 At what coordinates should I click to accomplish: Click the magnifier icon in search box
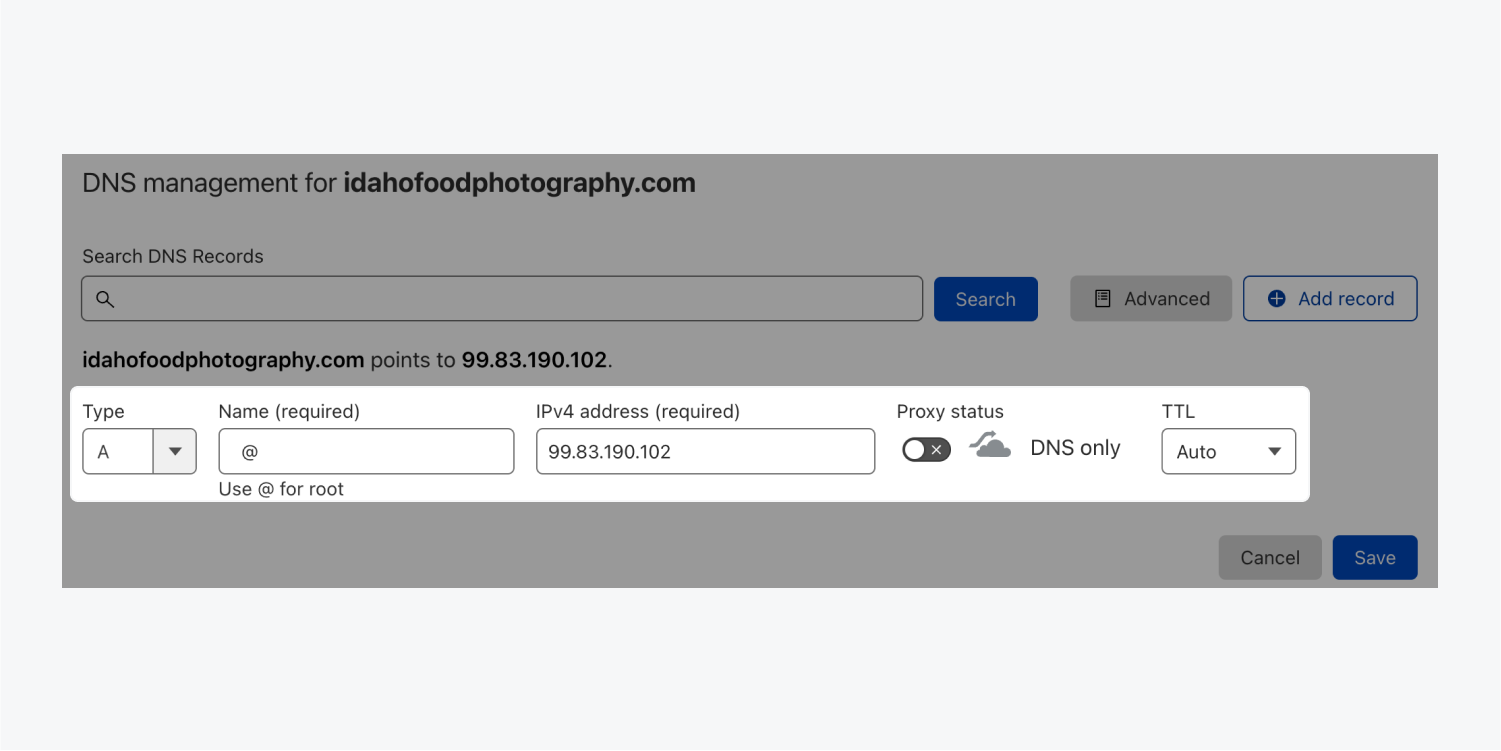click(x=105, y=299)
